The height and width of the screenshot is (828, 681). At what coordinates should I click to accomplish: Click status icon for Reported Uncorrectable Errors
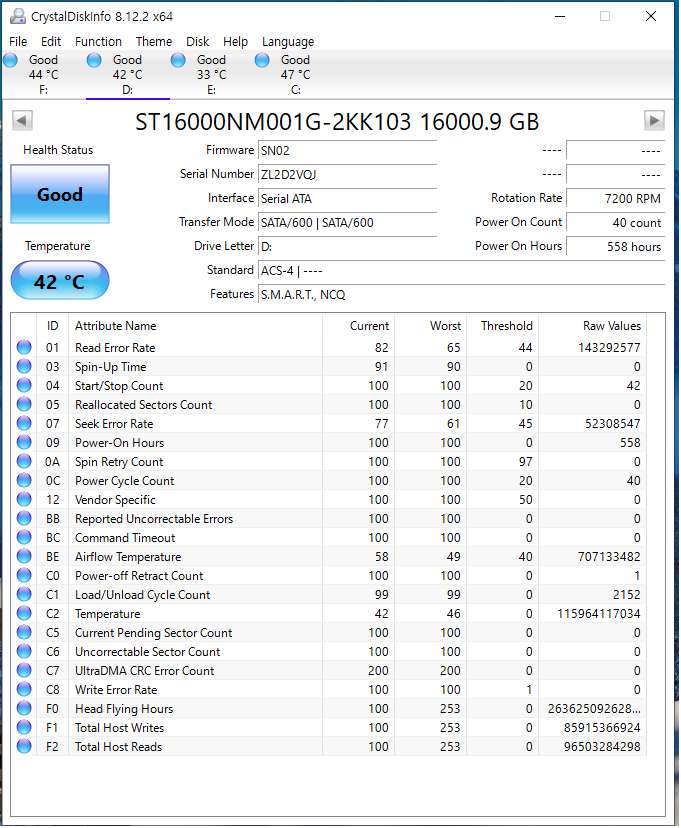click(24, 519)
